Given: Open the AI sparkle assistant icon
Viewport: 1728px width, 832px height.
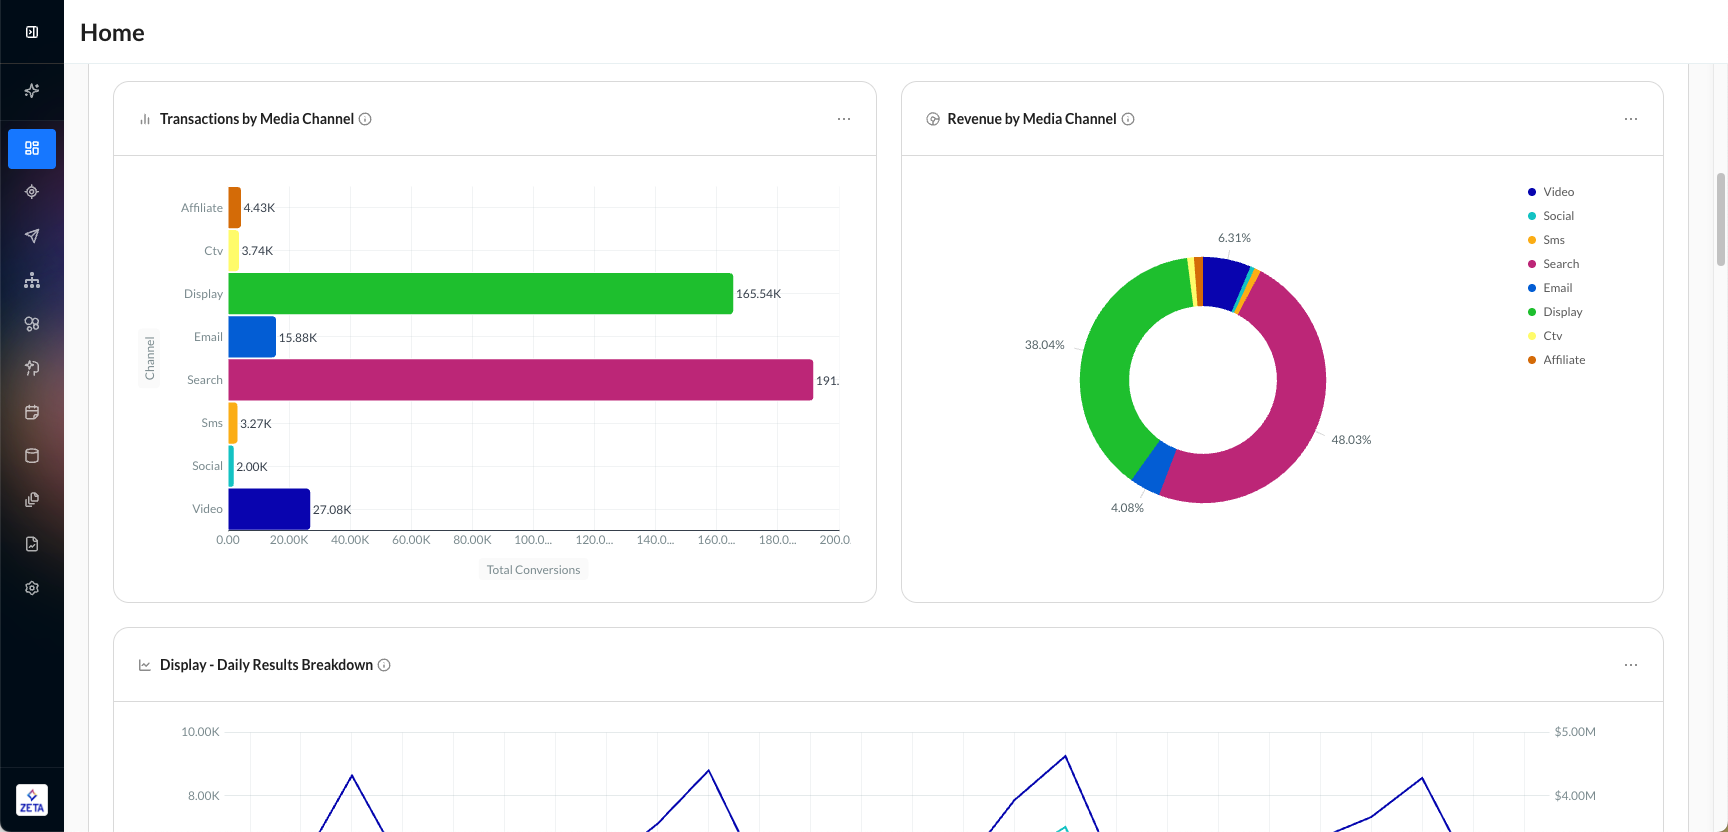Looking at the screenshot, I should (32, 91).
